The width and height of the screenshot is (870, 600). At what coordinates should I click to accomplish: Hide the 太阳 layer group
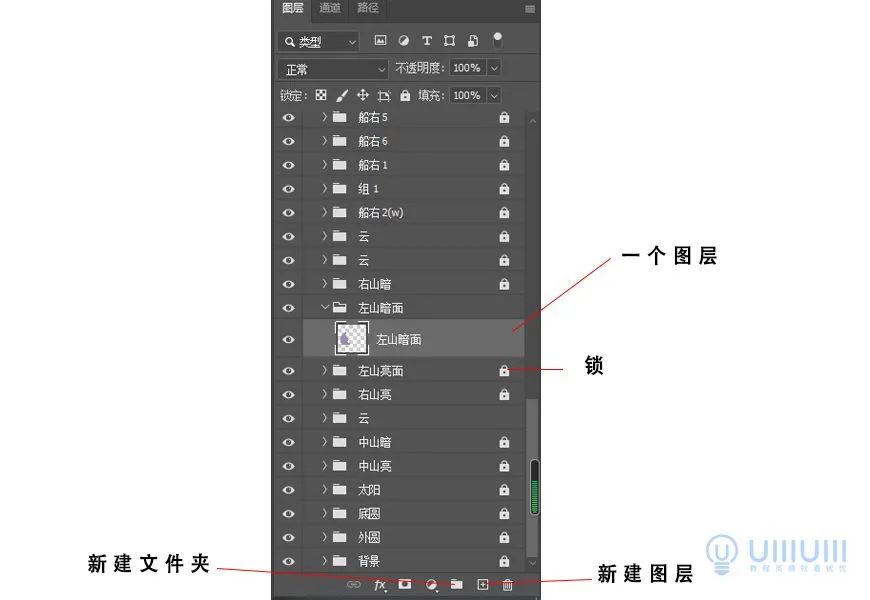[x=288, y=489]
